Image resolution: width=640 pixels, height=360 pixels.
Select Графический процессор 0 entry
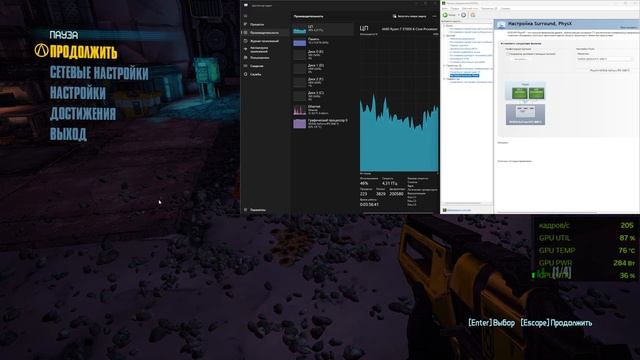(323, 123)
